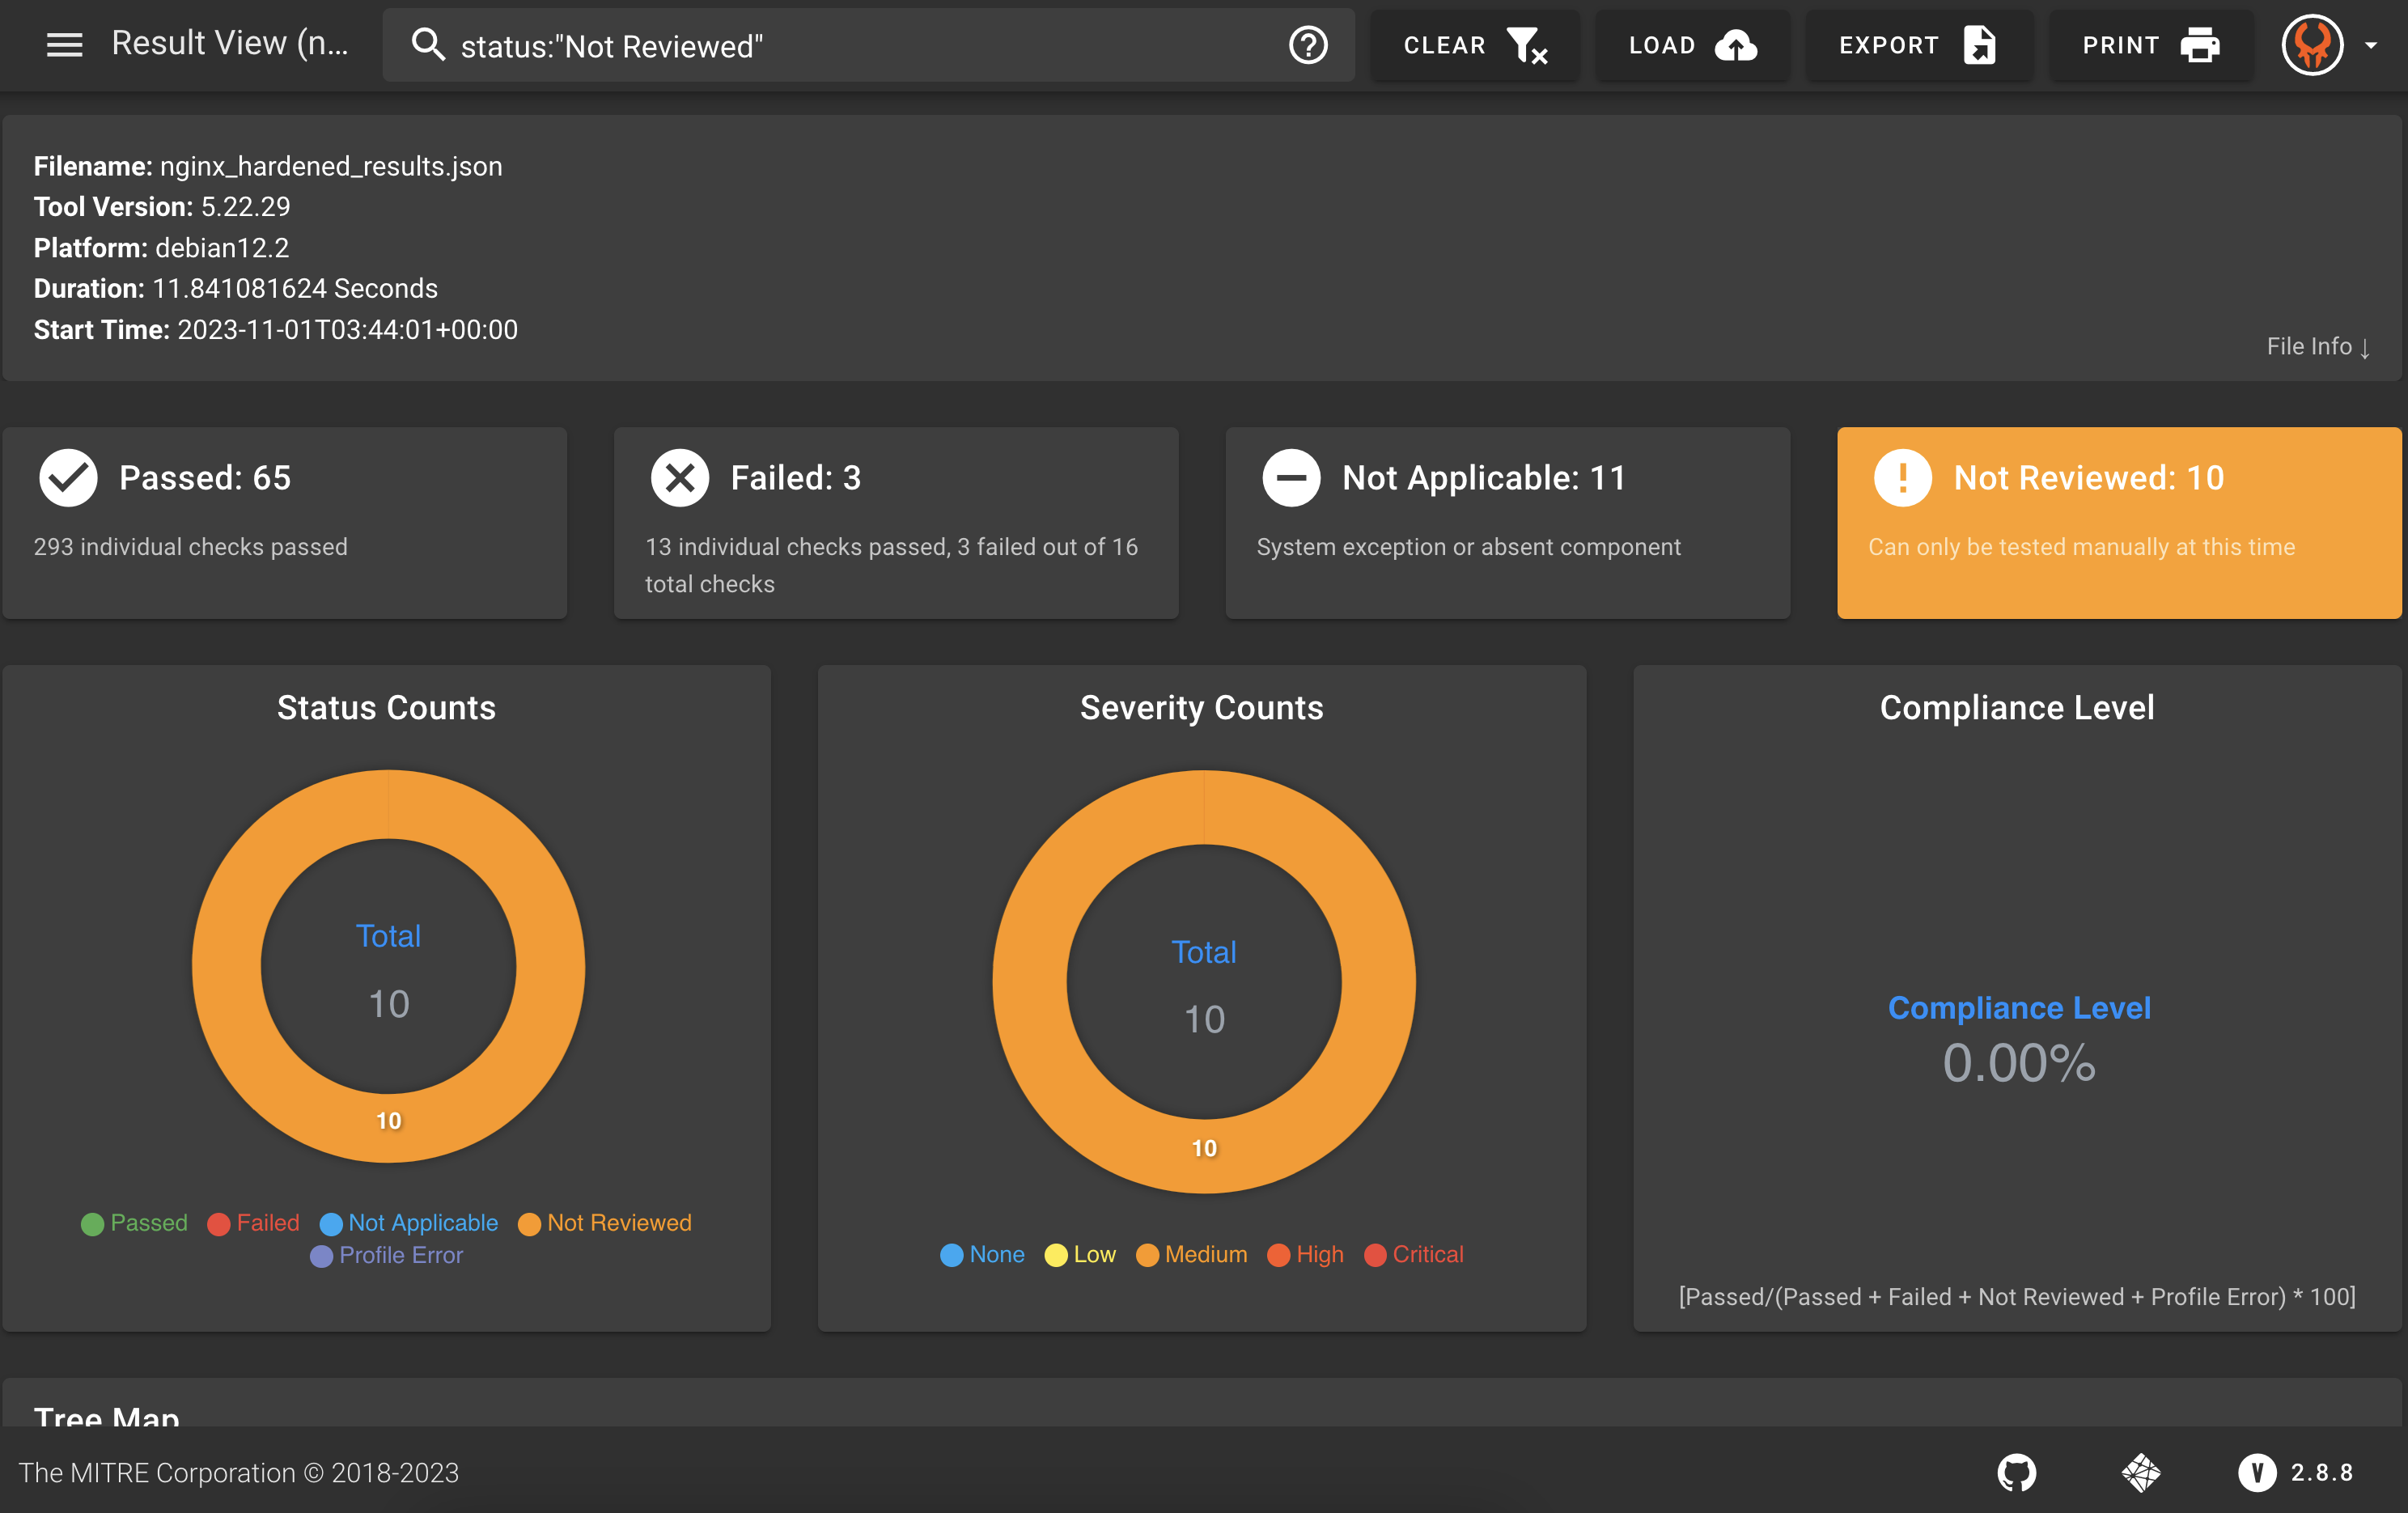Toggle the Not Reviewed status card
The height and width of the screenshot is (1513, 2408).
2118,522
